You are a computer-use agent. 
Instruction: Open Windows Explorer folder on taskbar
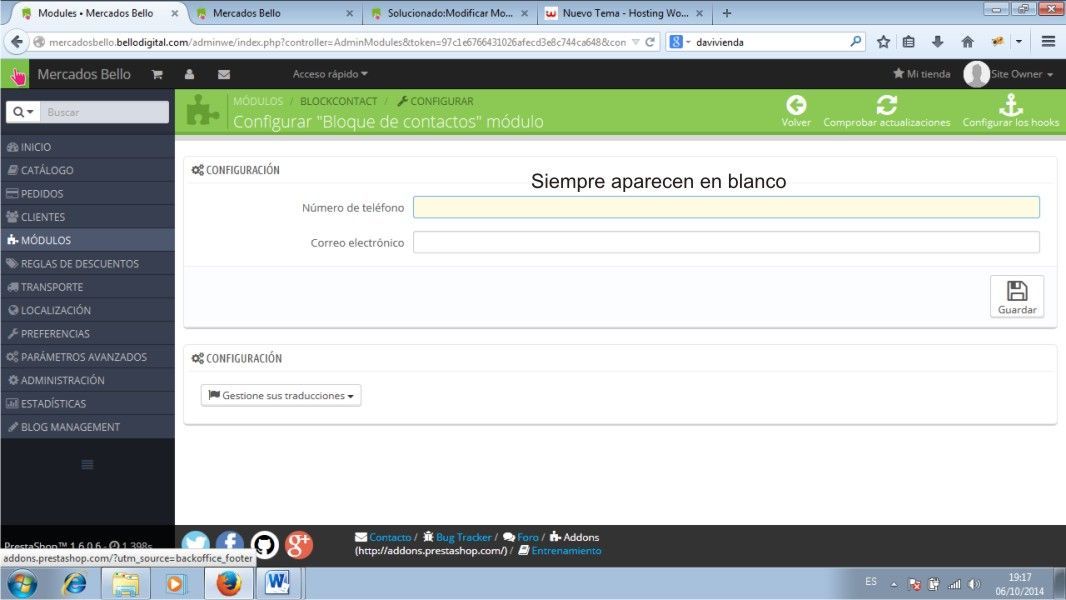(x=126, y=584)
